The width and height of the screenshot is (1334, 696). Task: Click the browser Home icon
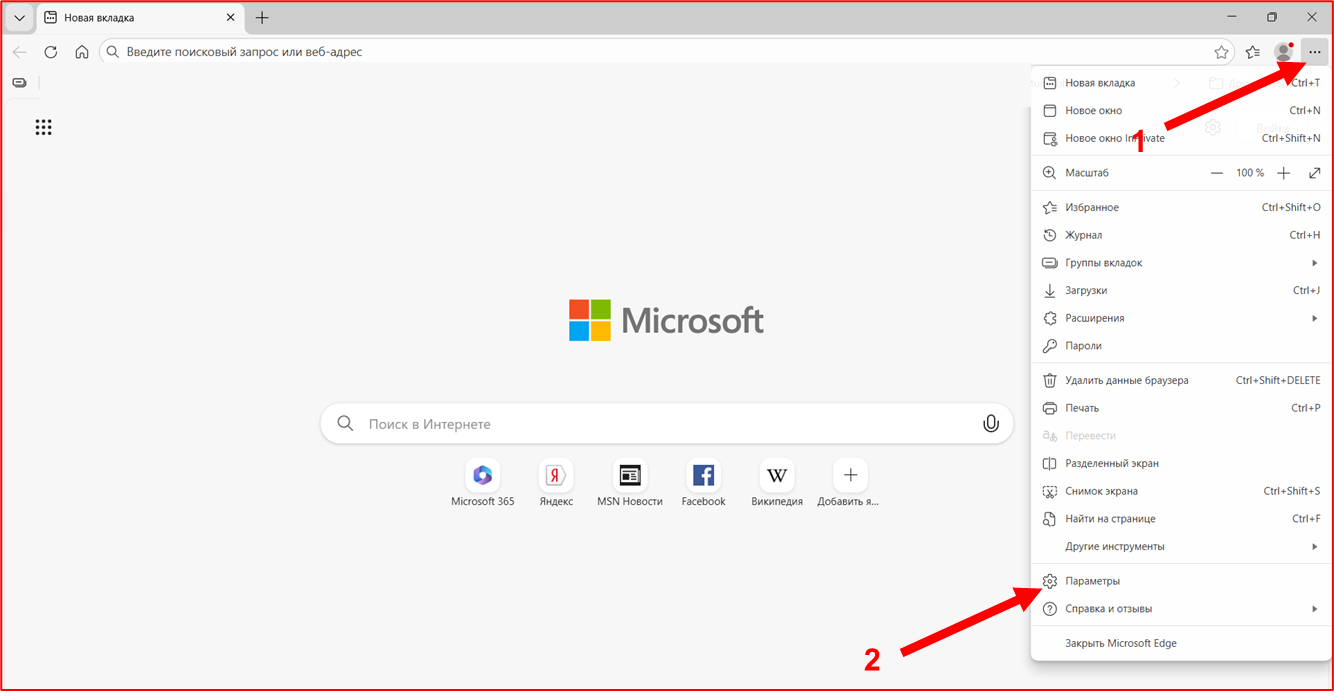(82, 52)
